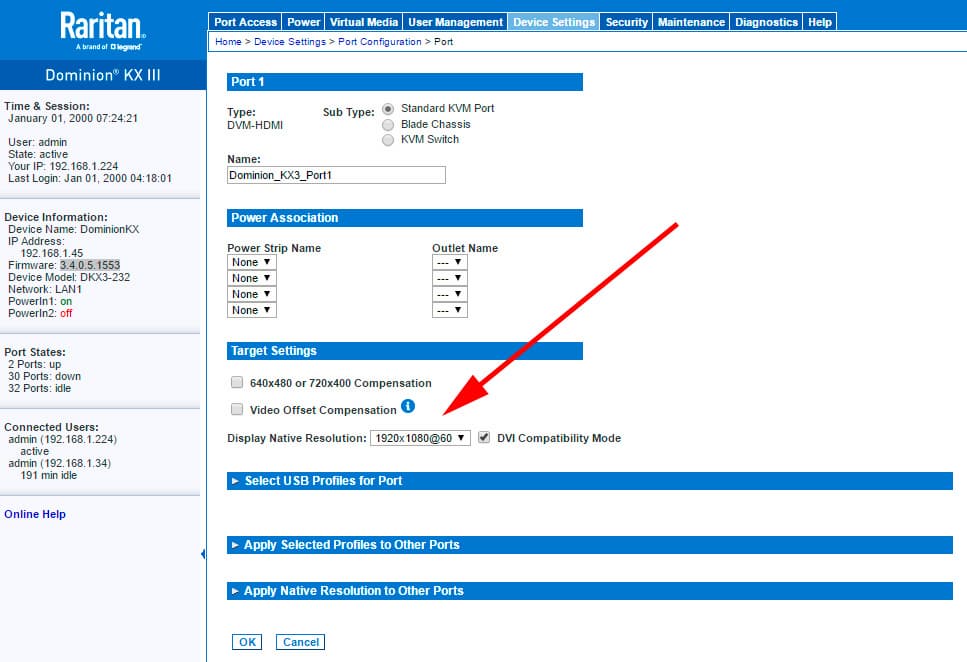Image resolution: width=967 pixels, height=662 pixels.
Task: Open the Device Settings tab
Action: 554,22
